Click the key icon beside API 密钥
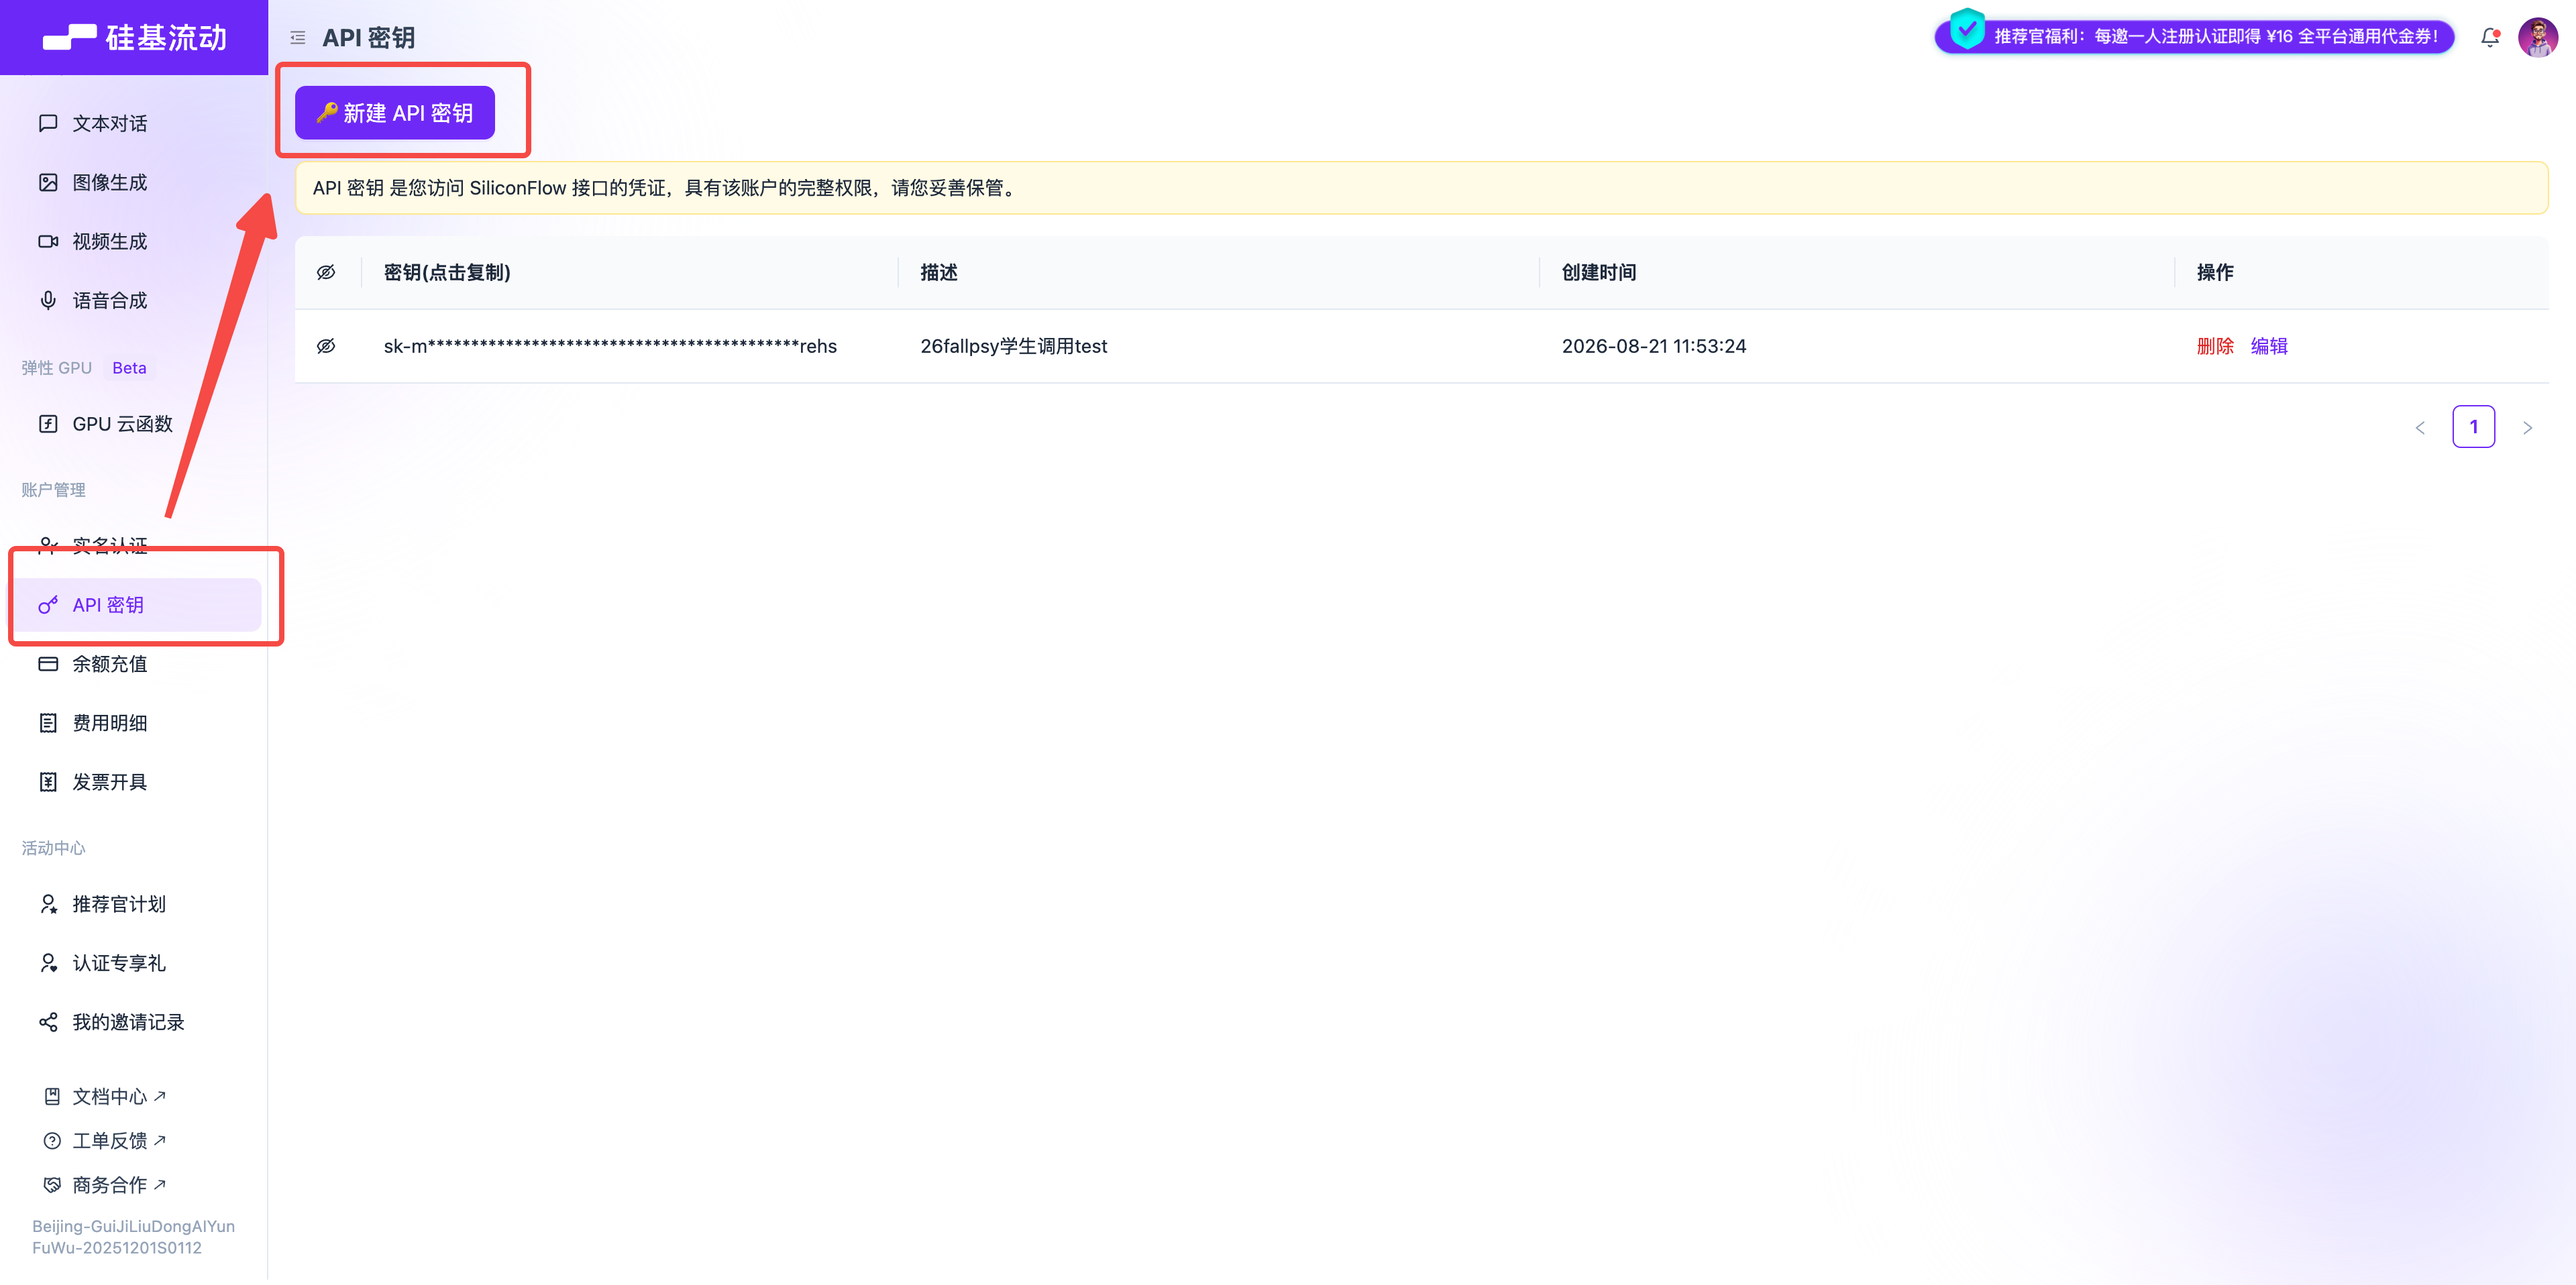This screenshot has height=1285, width=2576. 48,605
